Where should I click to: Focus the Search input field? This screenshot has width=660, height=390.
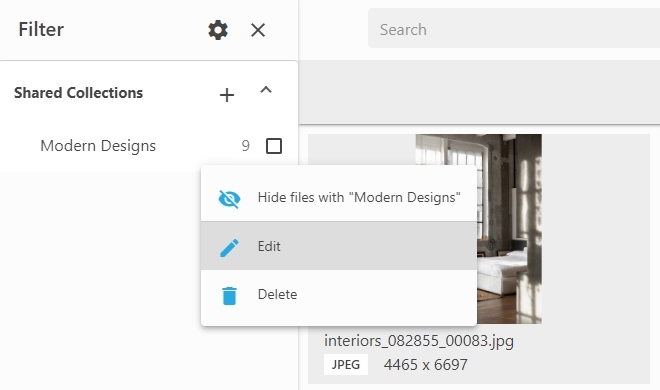point(514,29)
